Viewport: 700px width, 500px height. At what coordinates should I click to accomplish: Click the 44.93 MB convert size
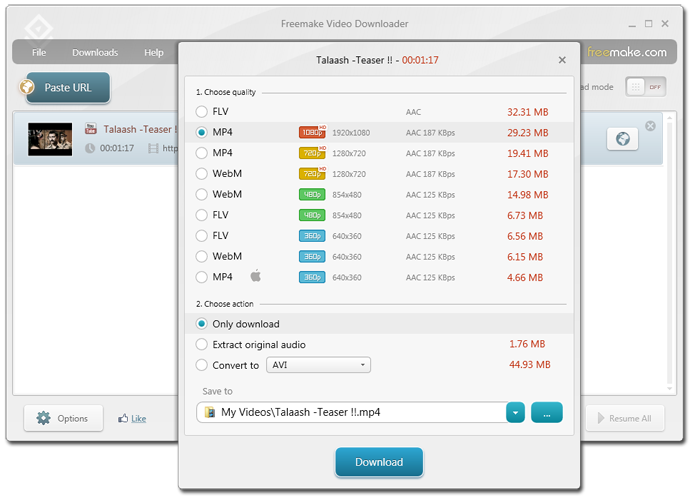click(x=529, y=364)
